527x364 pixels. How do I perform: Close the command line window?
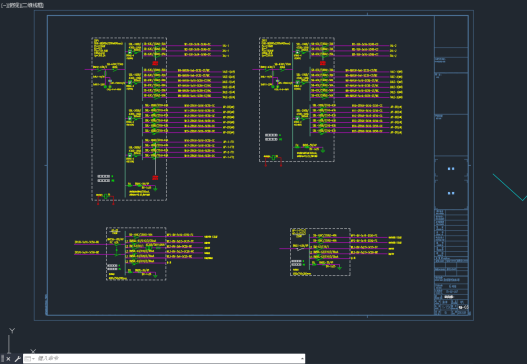[8, 359]
